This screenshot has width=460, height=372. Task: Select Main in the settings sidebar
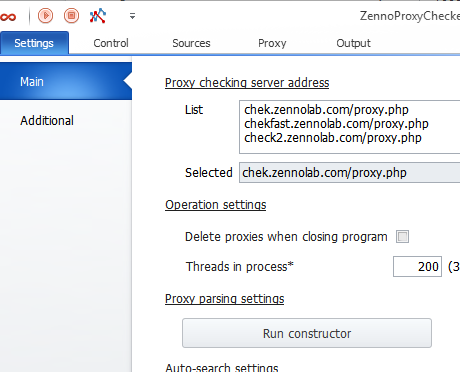coord(66,81)
